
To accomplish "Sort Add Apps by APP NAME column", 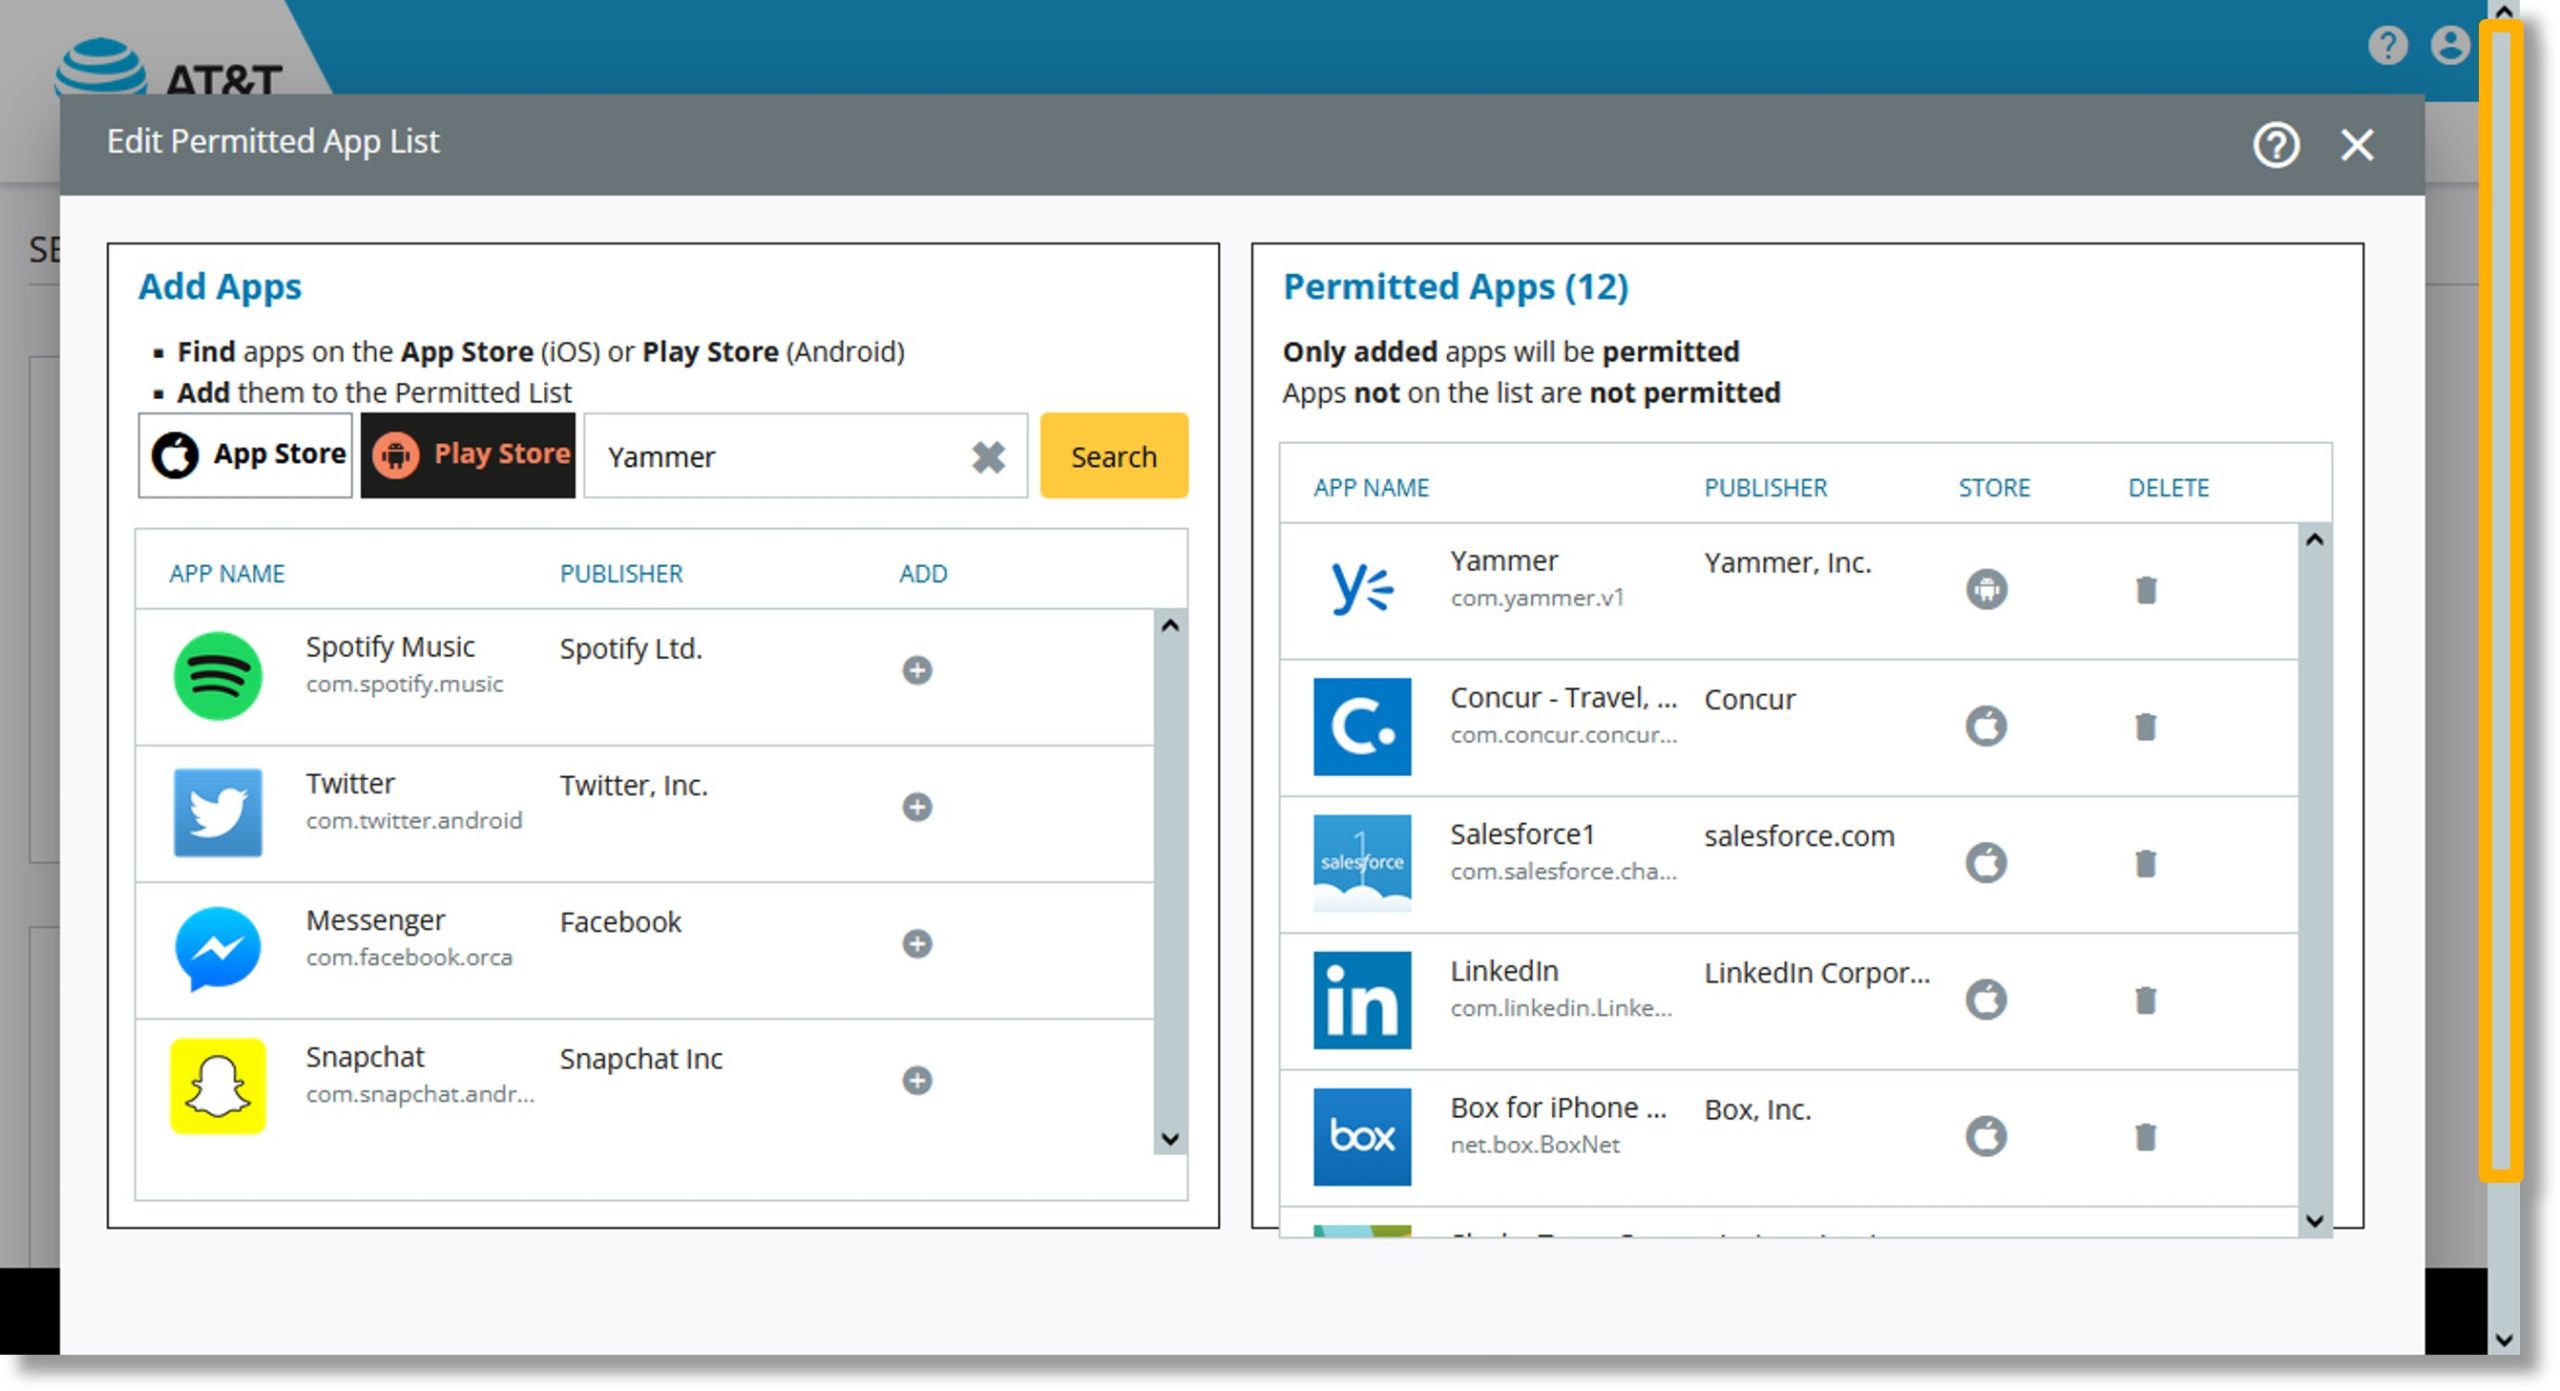I will [227, 574].
